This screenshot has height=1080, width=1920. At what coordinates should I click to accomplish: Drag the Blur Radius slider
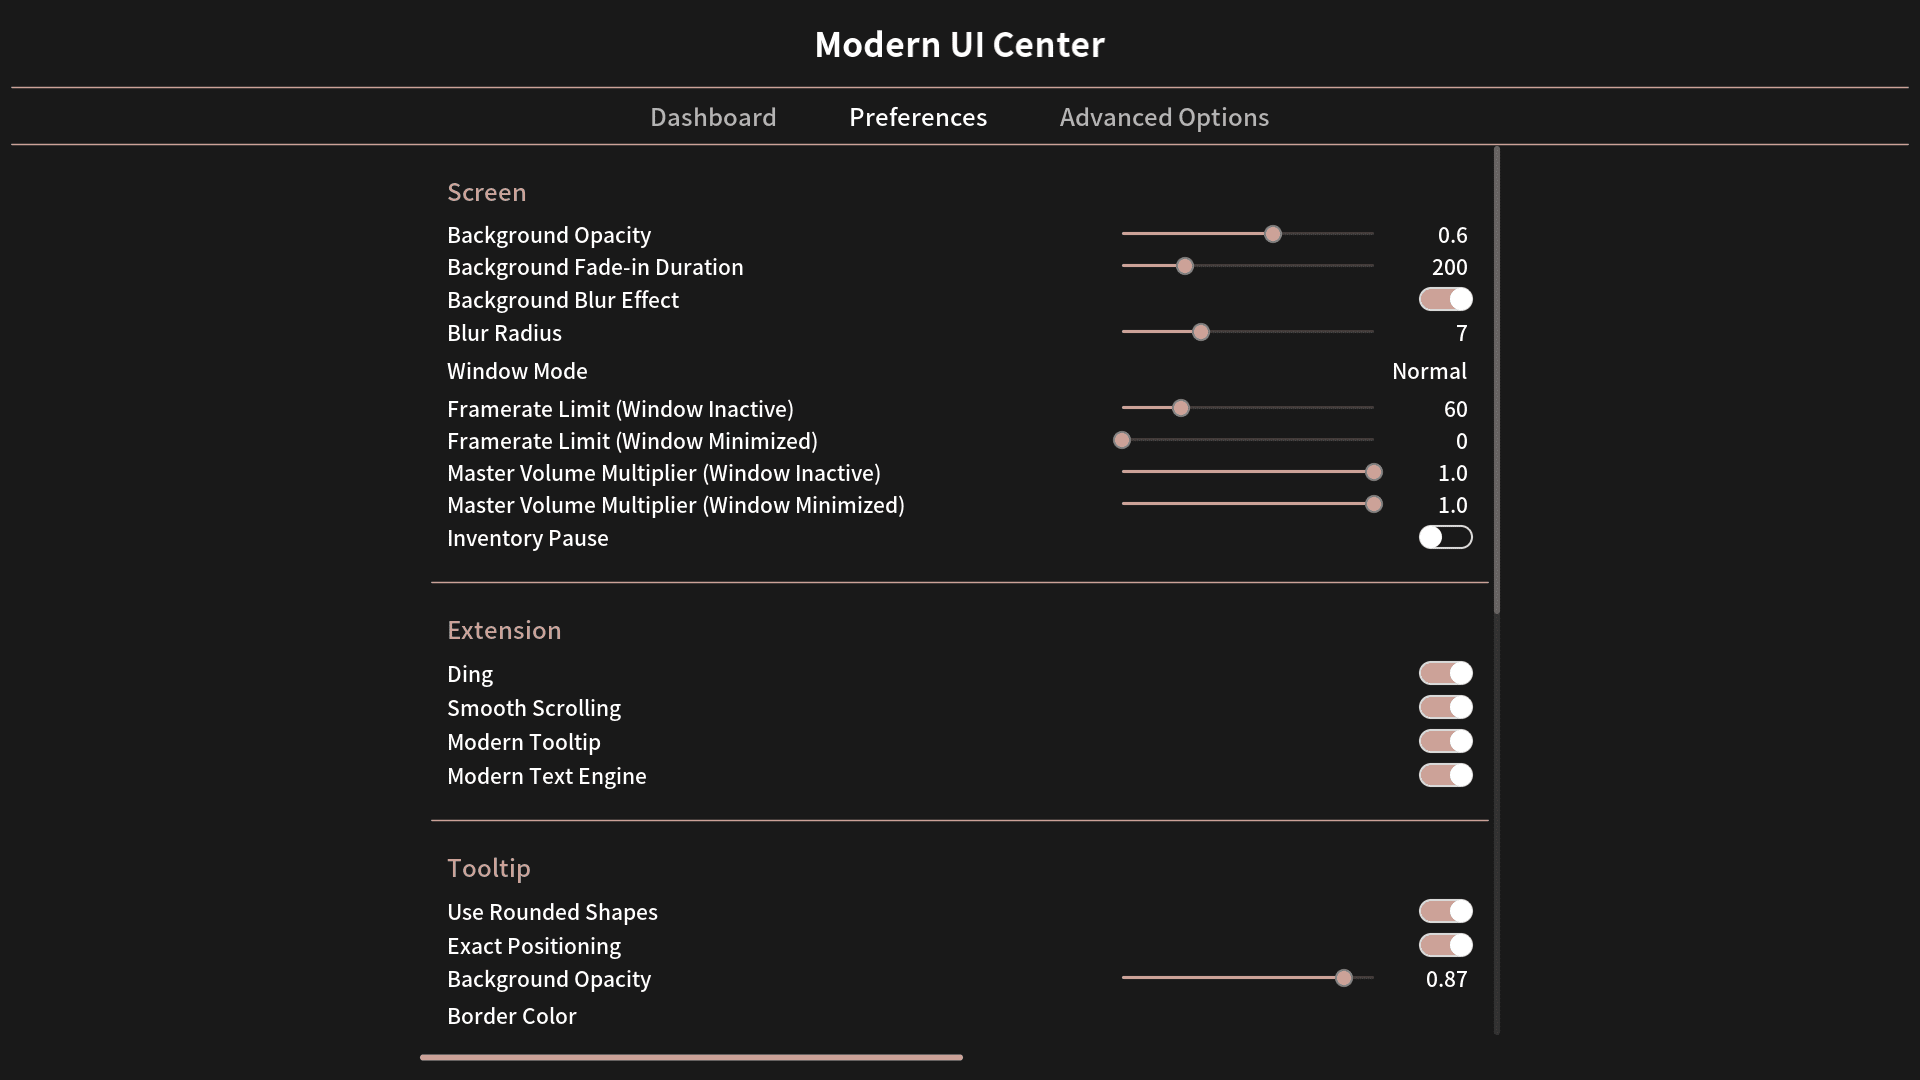coord(1199,332)
